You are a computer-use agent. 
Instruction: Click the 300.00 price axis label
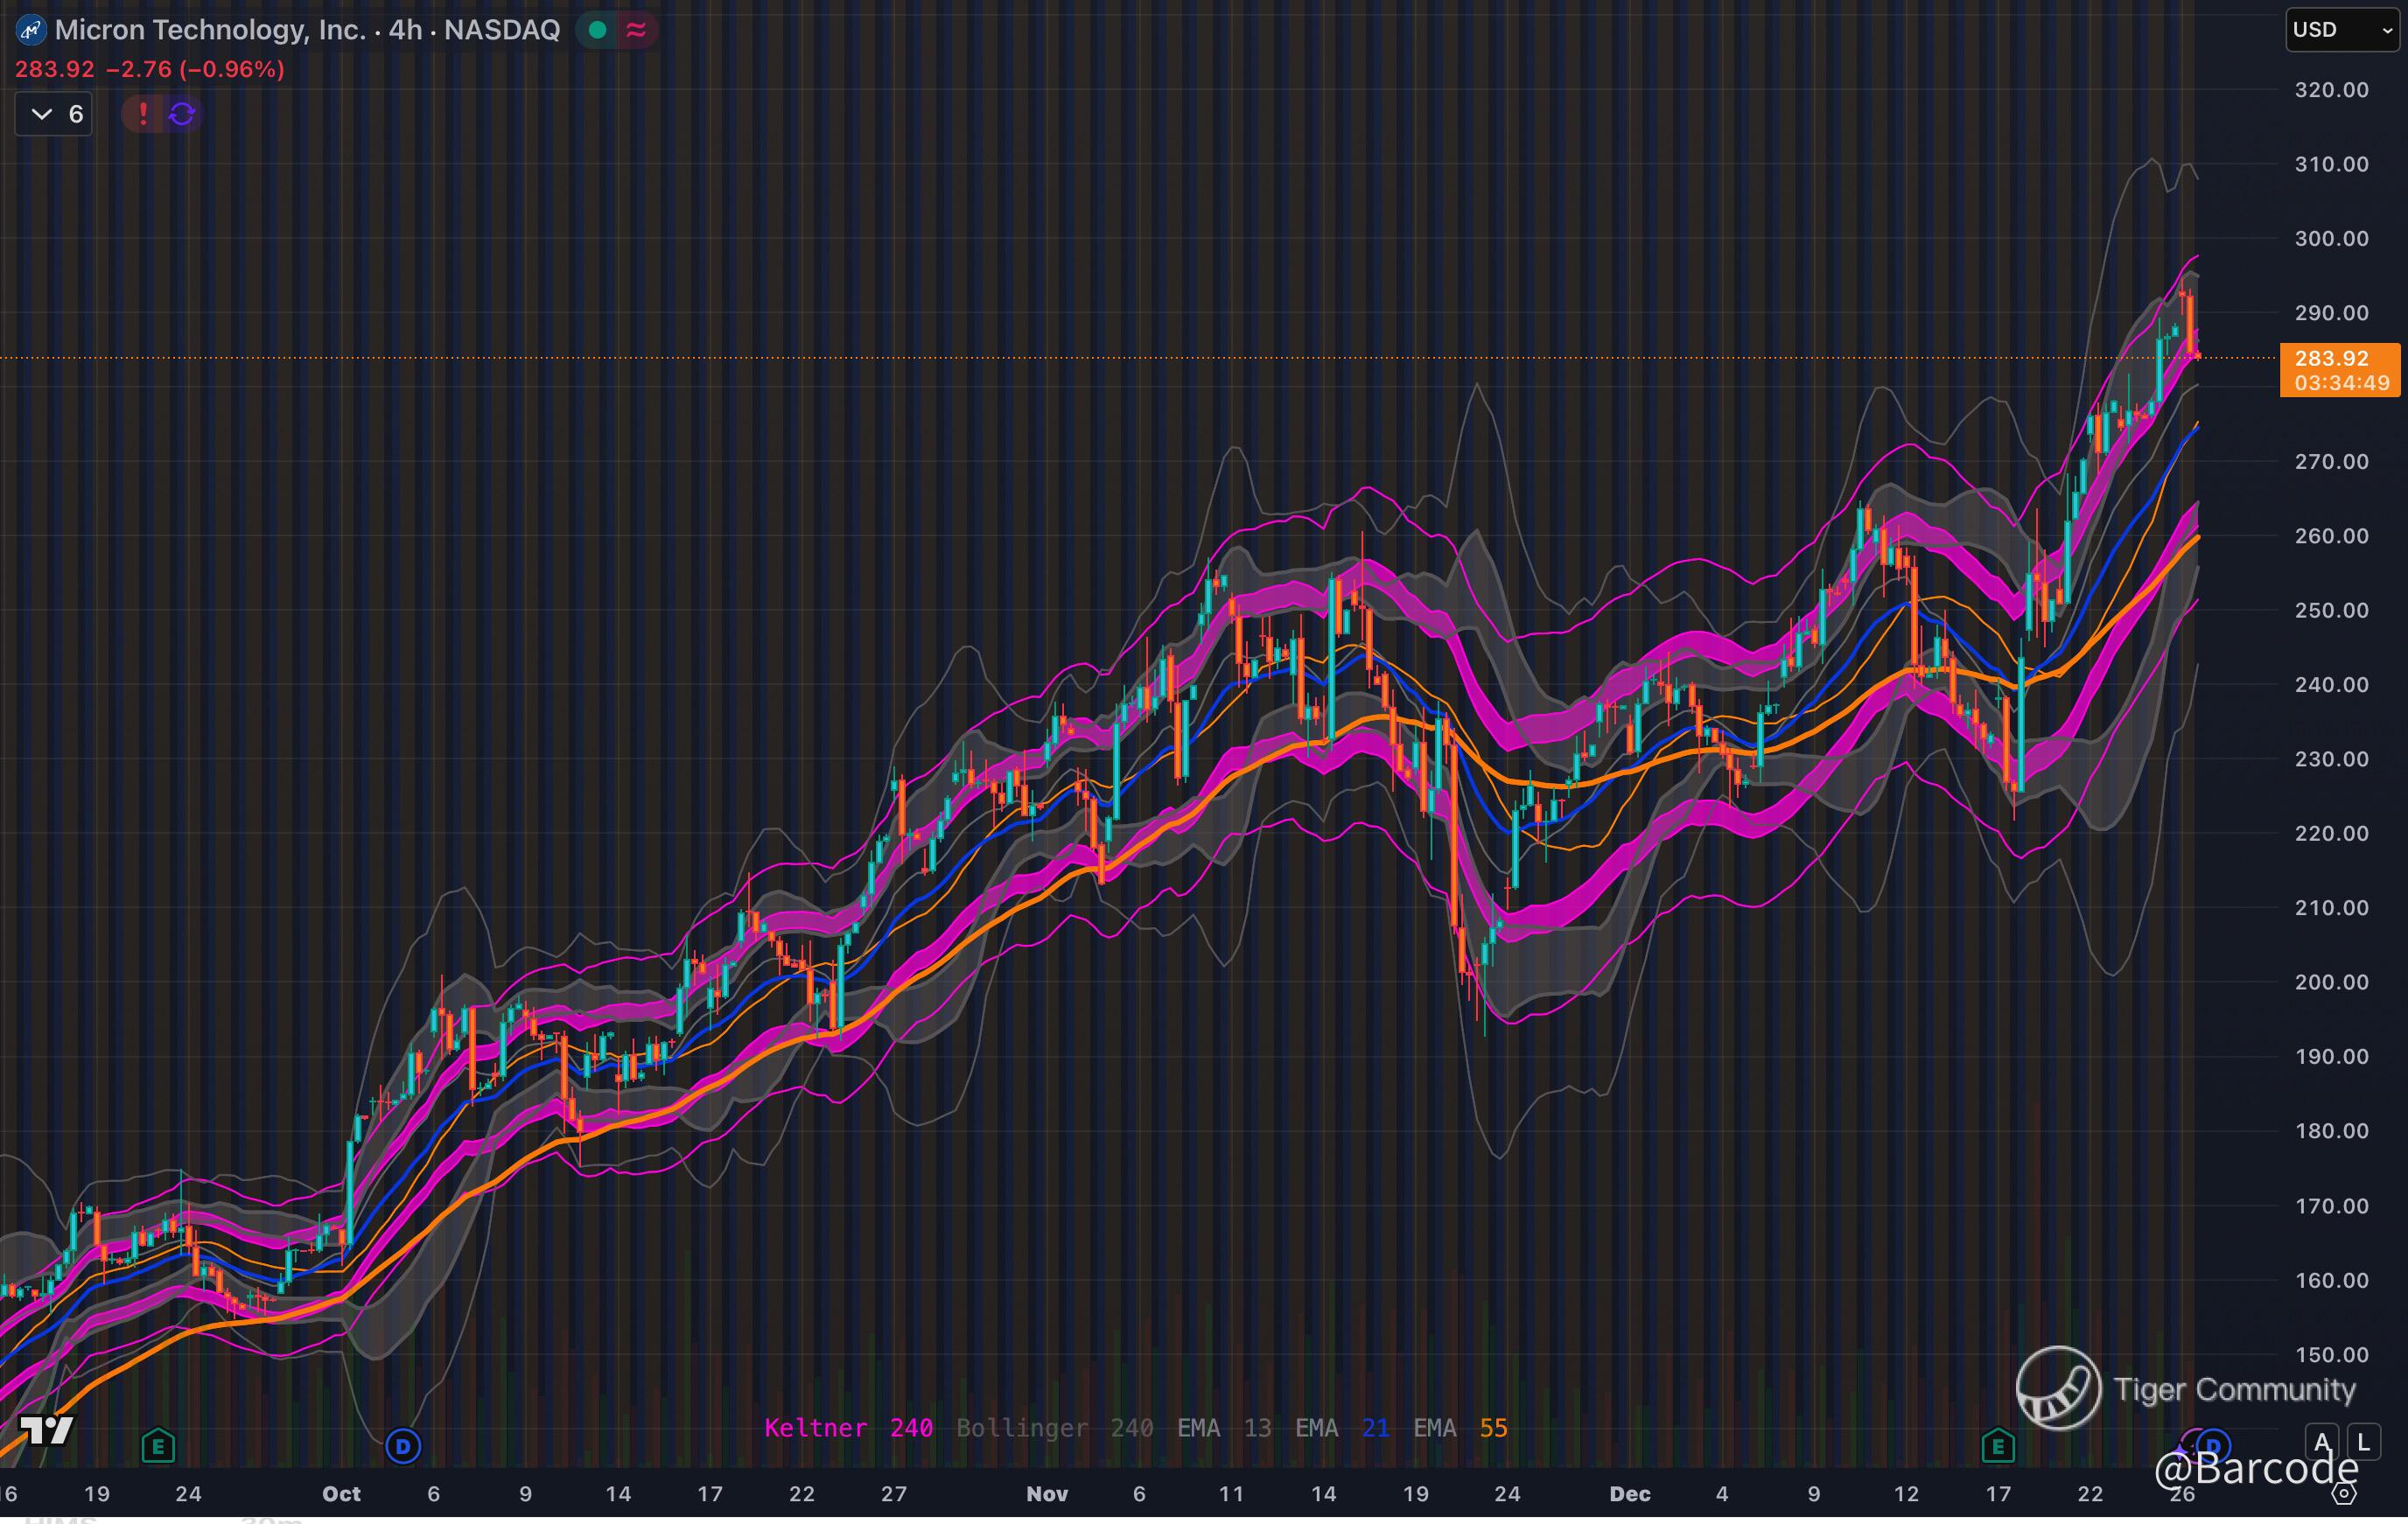pos(2331,238)
